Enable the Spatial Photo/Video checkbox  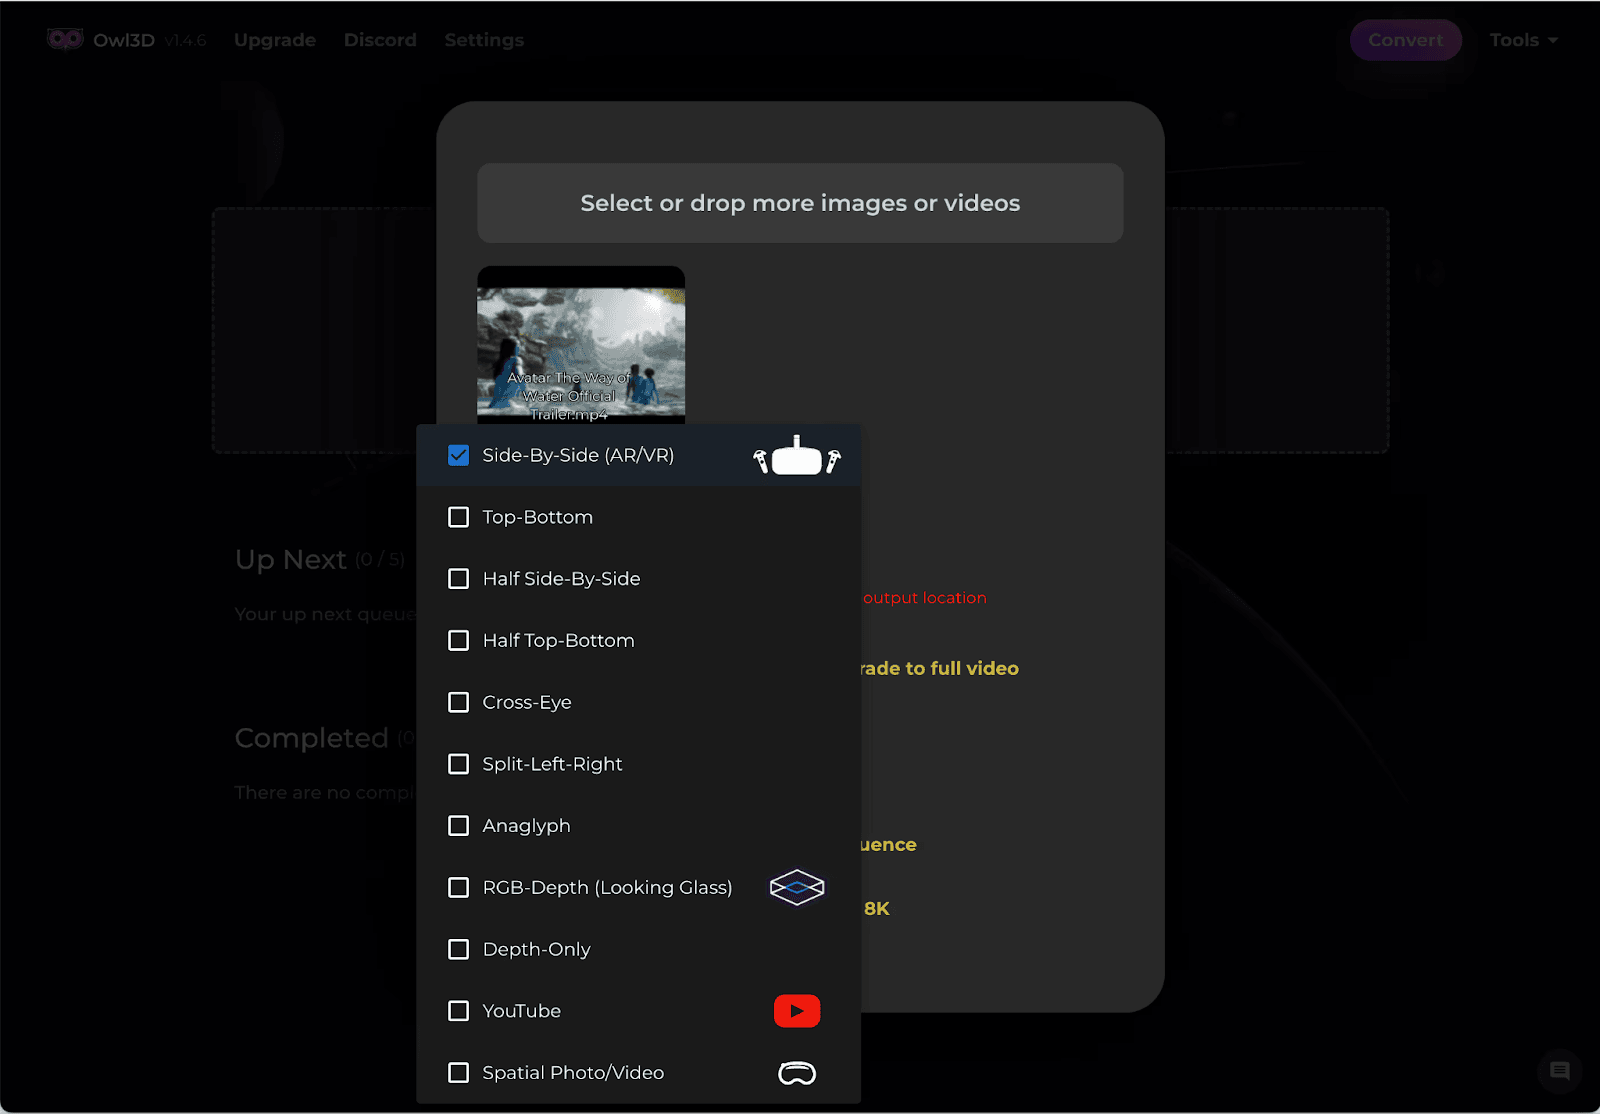tap(459, 1073)
